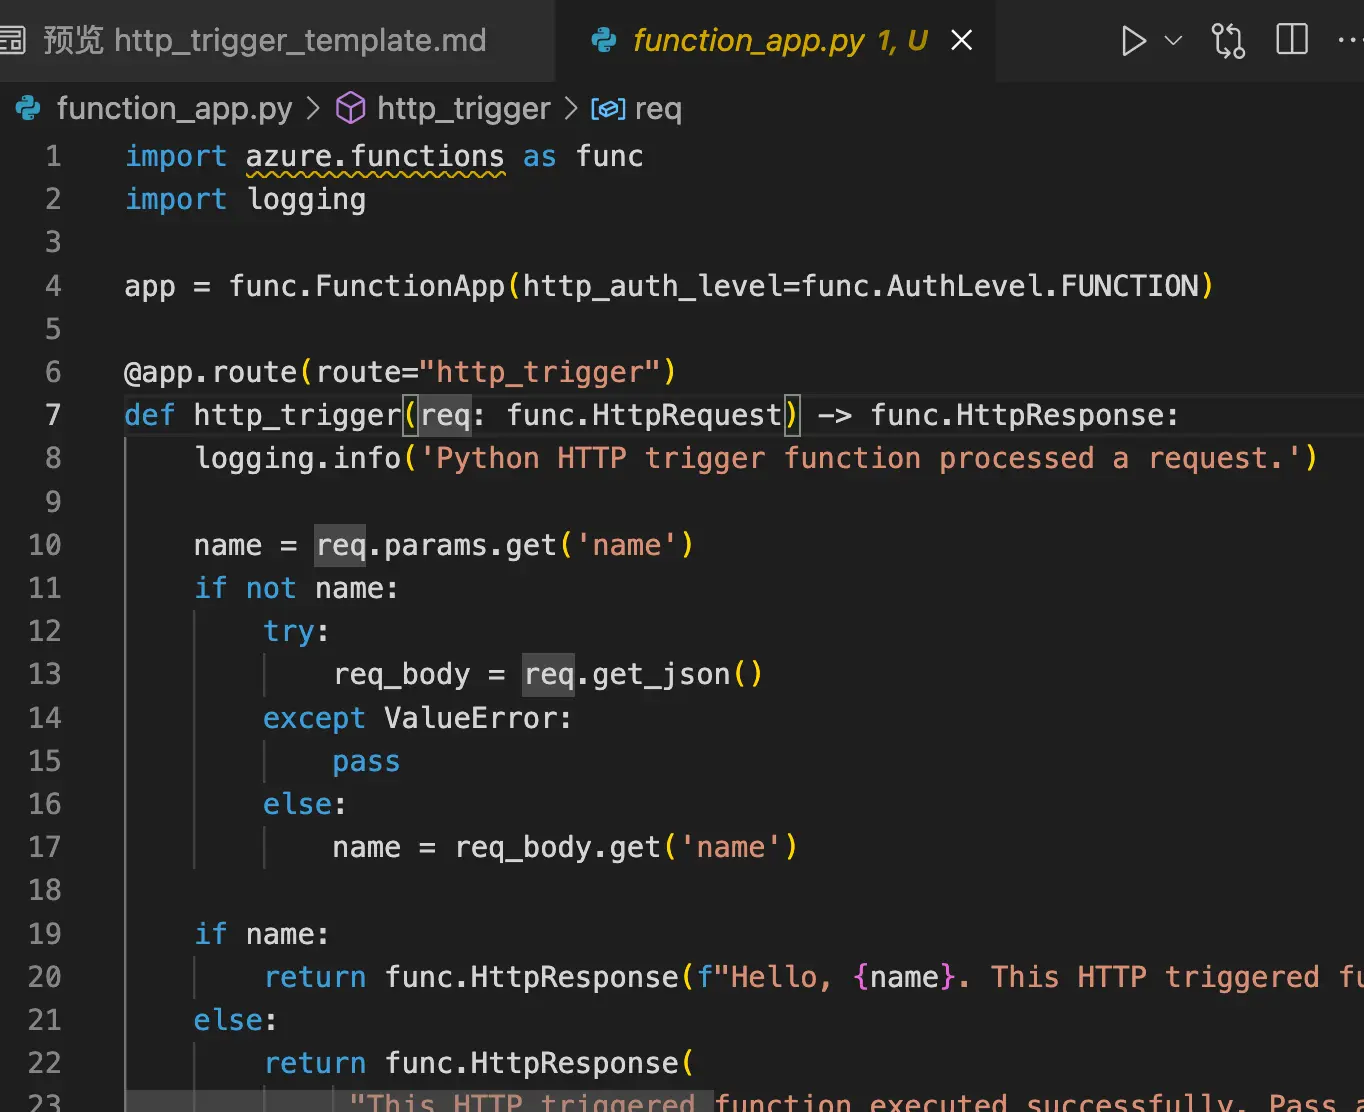Screen dimensions: 1364x1112
Task: Click function_app.py in the breadcrumb path
Action: [x=174, y=108]
